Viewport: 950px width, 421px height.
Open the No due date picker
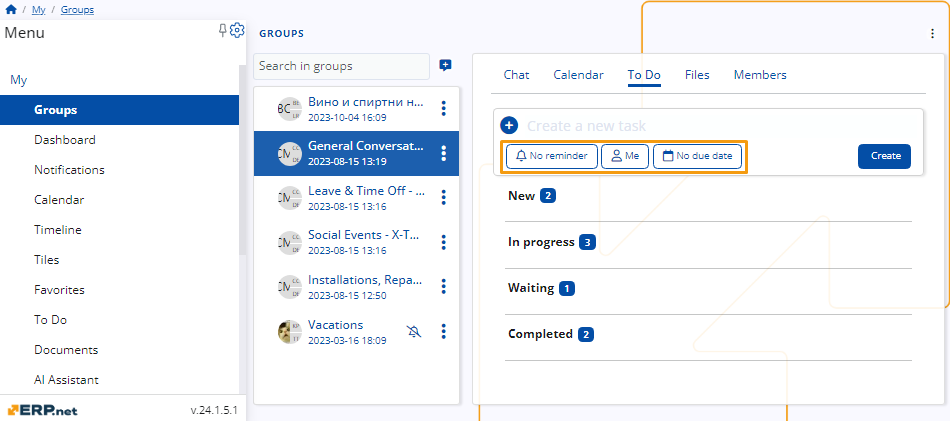point(697,156)
